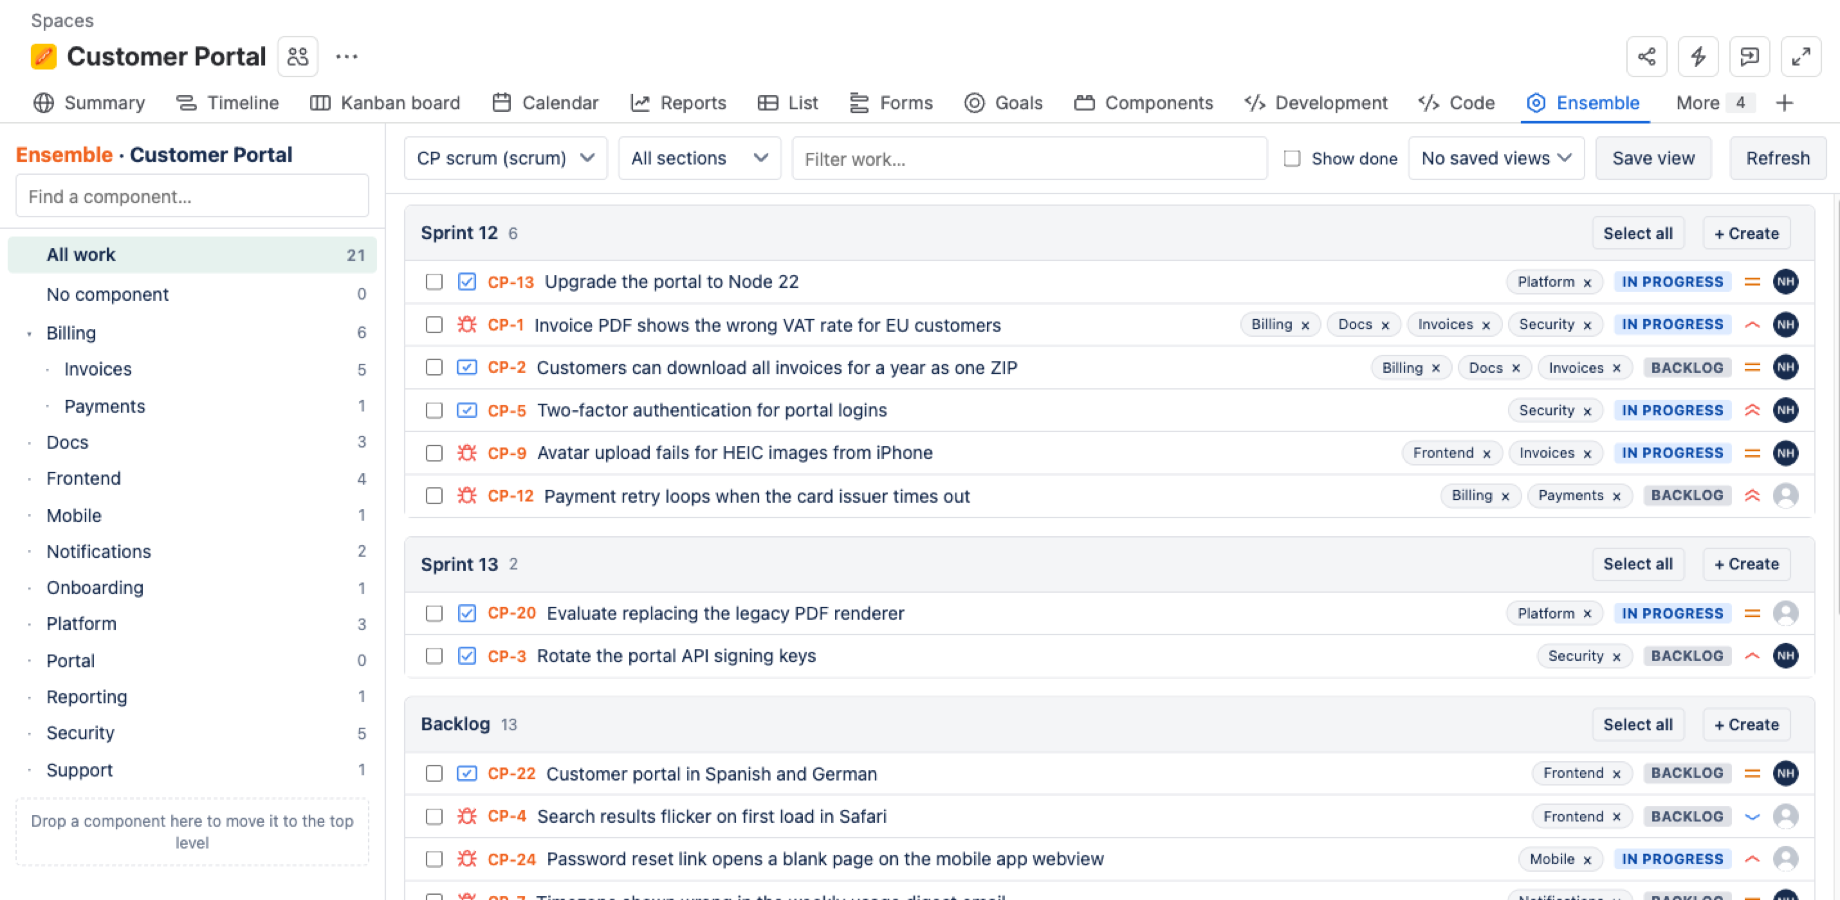Select the Security component in the sidebar

(x=192, y=733)
